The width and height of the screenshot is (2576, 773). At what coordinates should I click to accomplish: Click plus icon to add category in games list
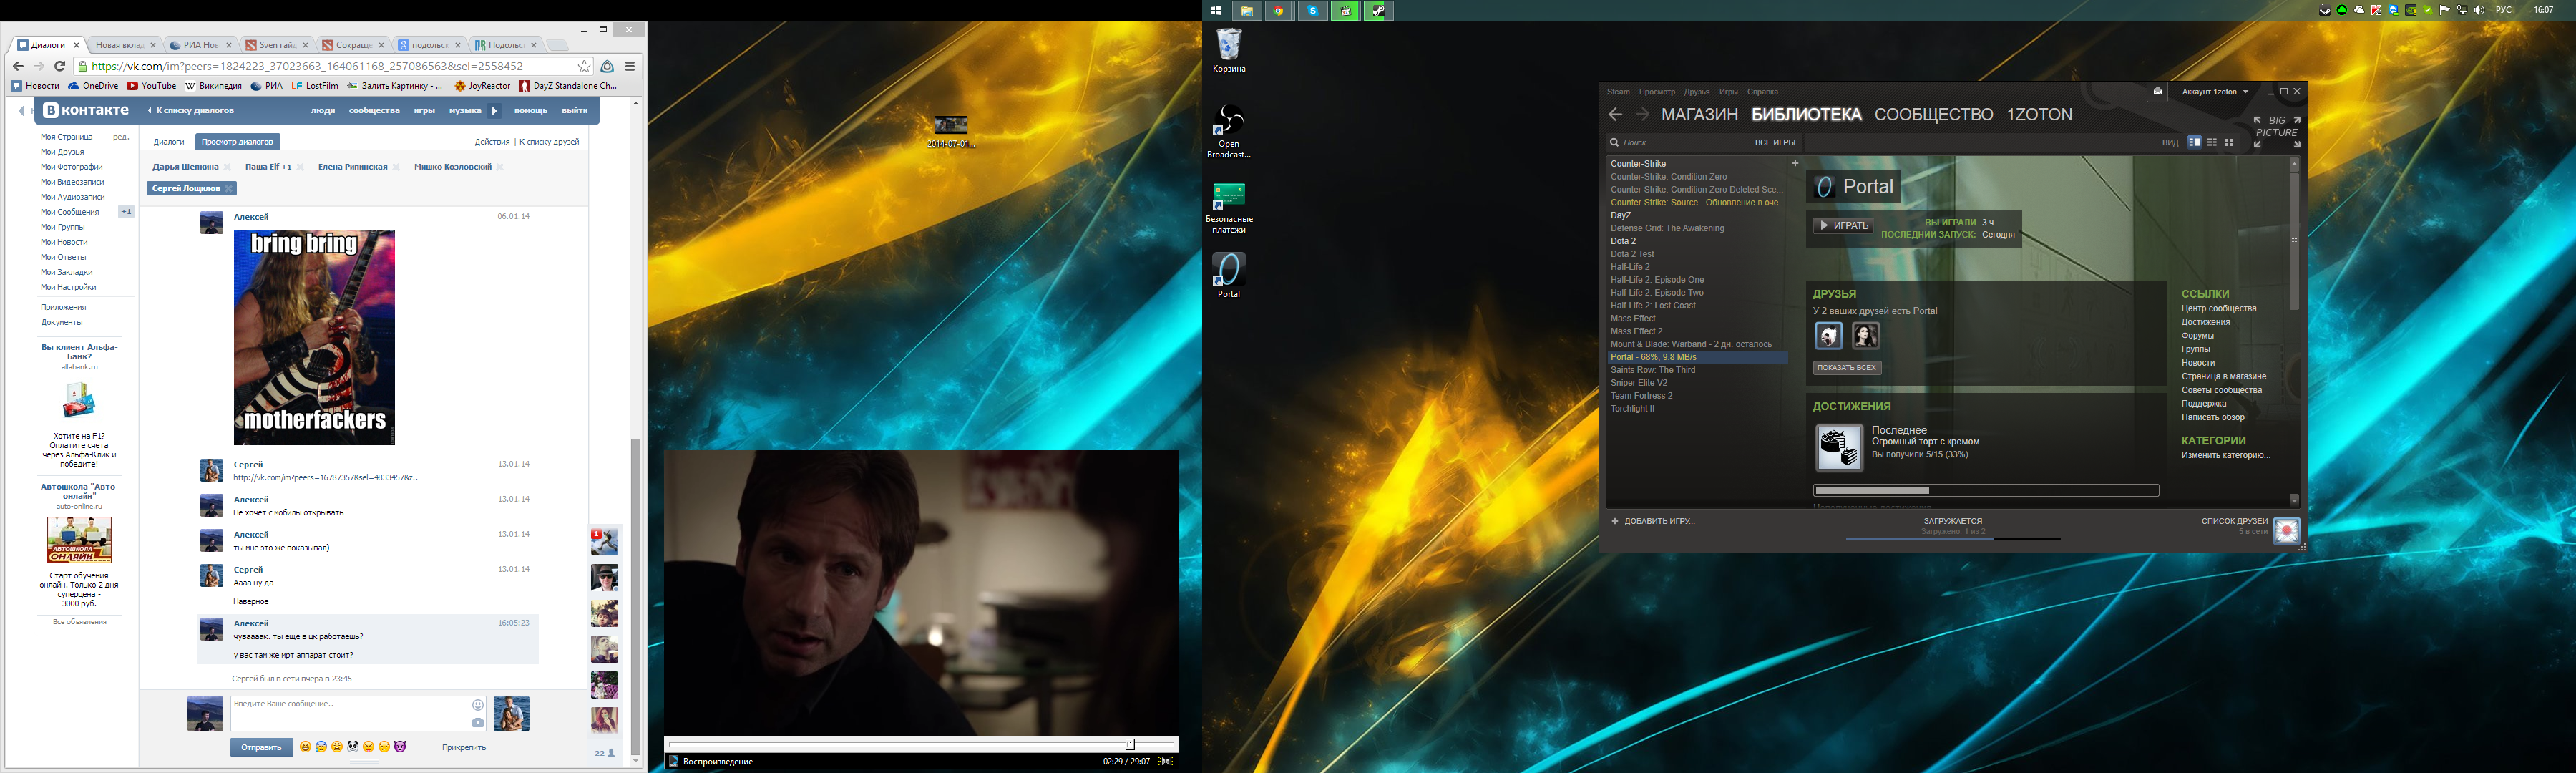1795,163
